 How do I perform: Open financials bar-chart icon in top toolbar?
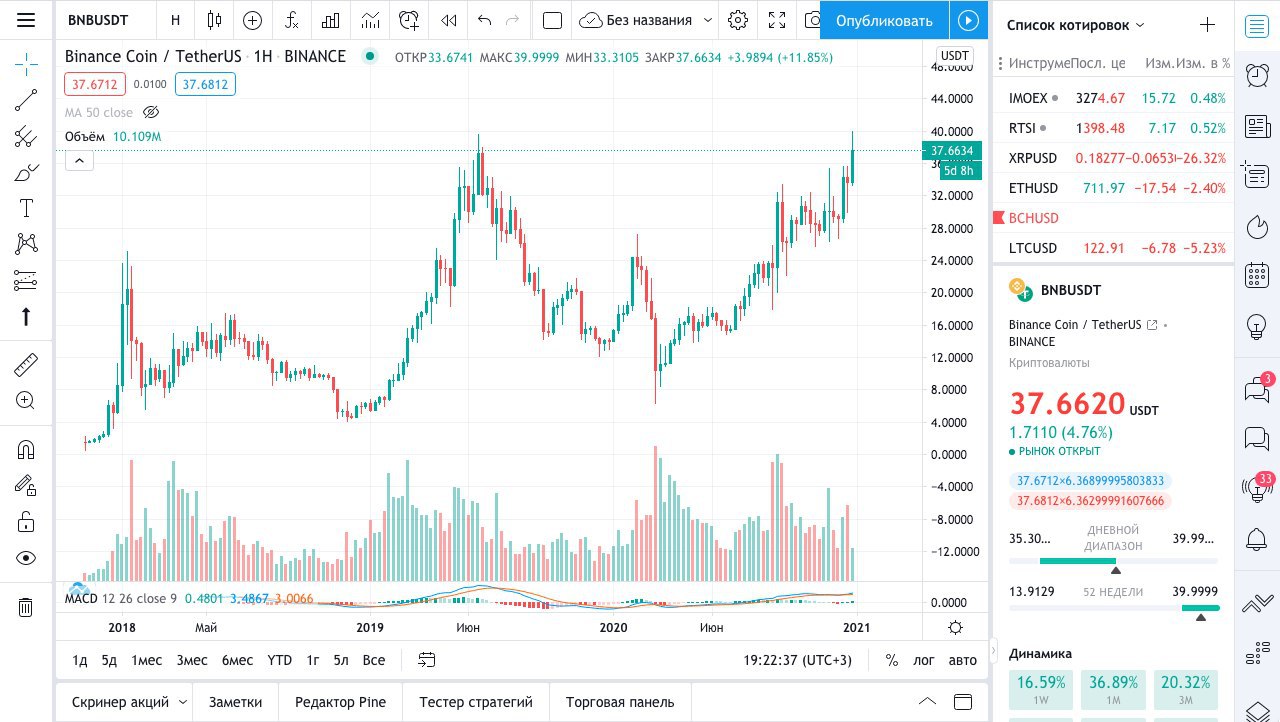click(331, 20)
